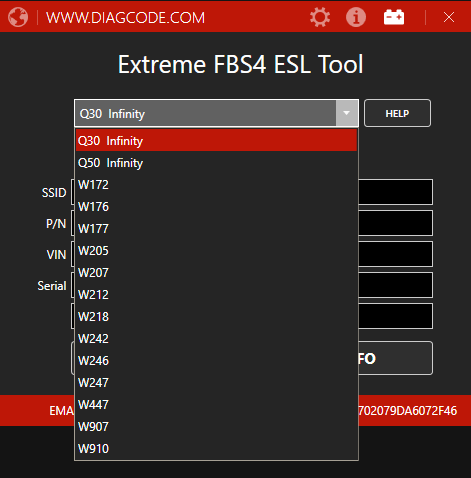The width and height of the screenshot is (471, 478).
Task: Select W172 in the dropdown list
Action: click(x=216, y=185)
